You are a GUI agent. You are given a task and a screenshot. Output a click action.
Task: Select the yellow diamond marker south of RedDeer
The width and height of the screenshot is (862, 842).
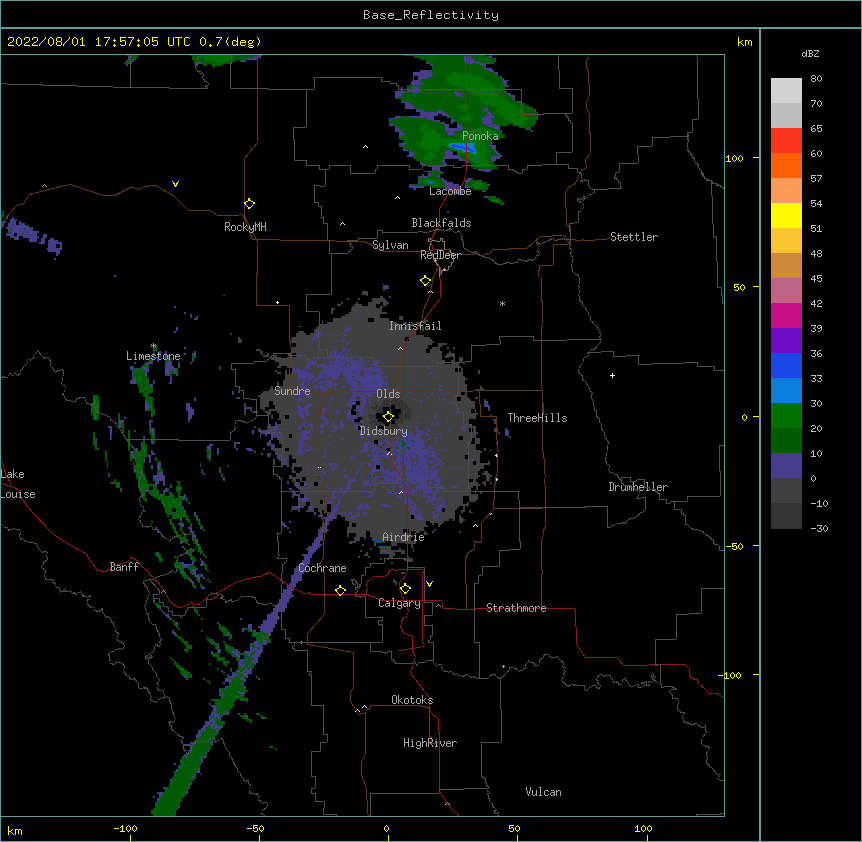426,281
